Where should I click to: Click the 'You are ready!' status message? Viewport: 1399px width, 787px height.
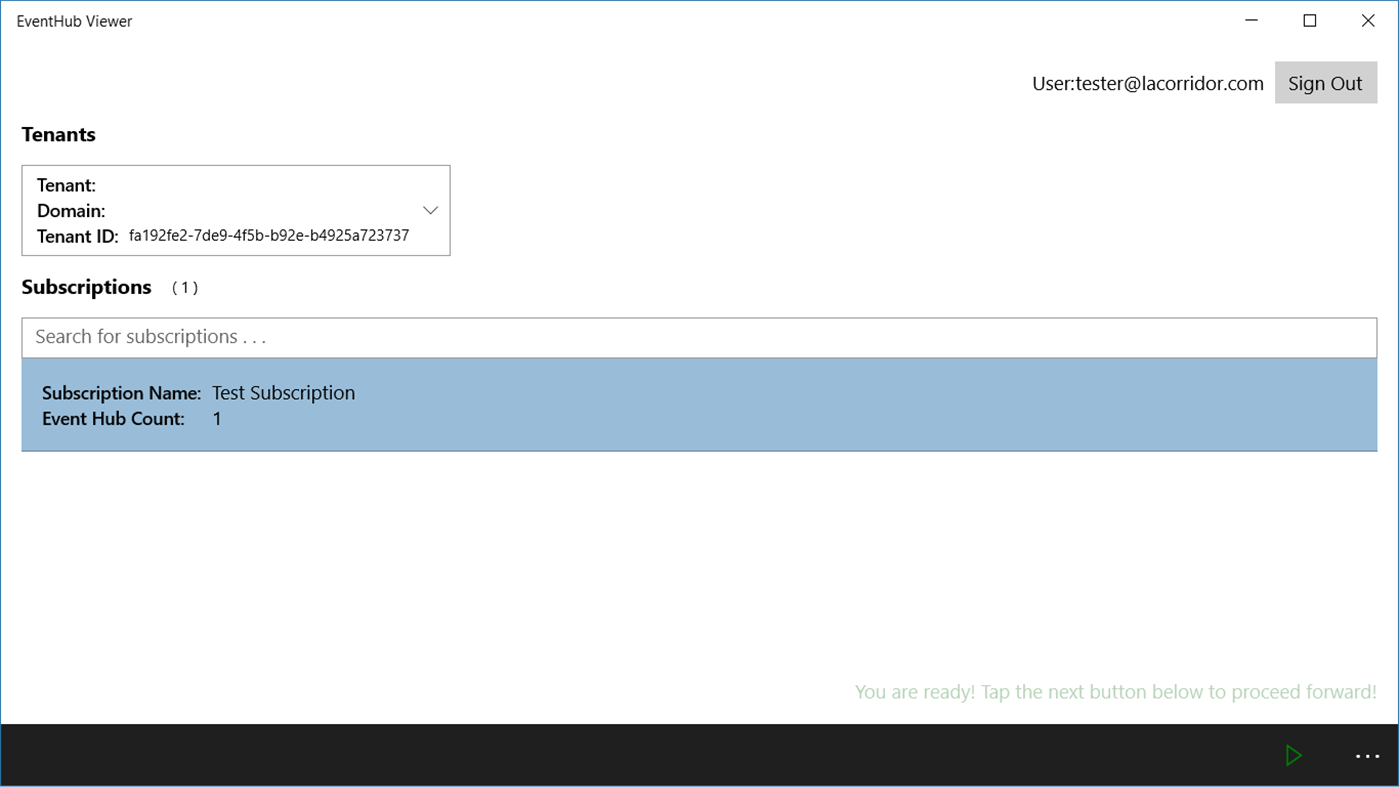tap(1115, 691)
